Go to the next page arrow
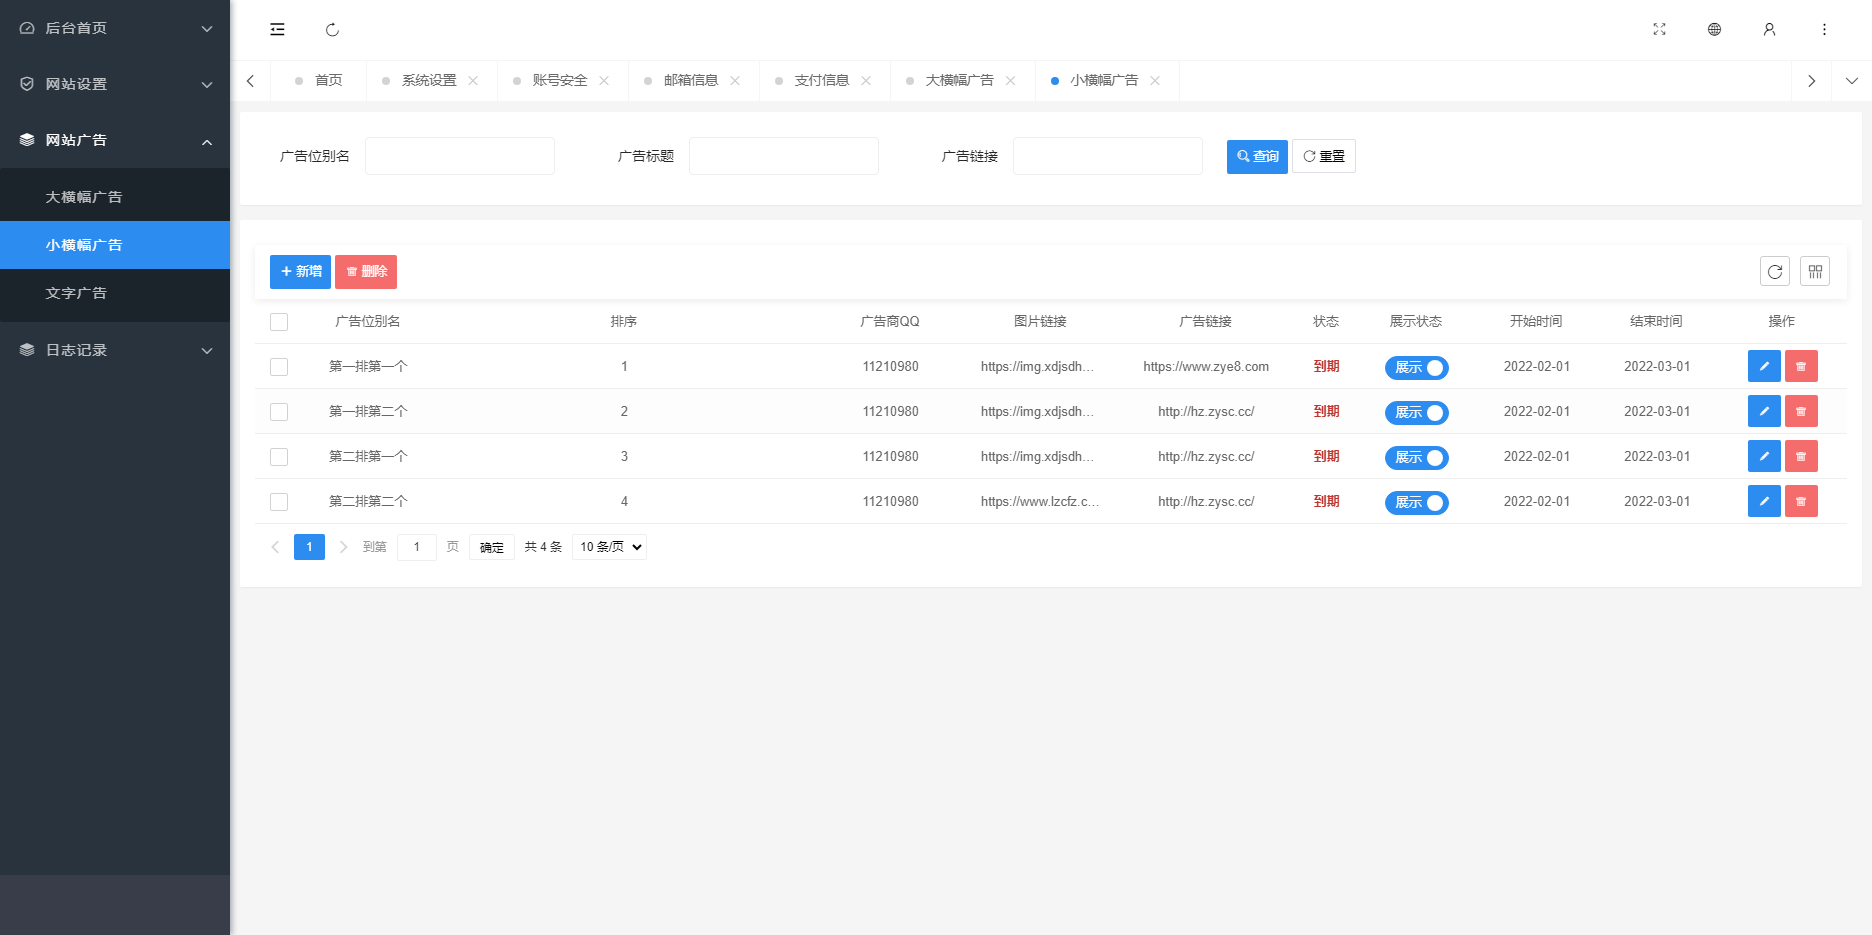Image resolution: width=1872 pixels, height=935 pixels. tap(343, 547)
